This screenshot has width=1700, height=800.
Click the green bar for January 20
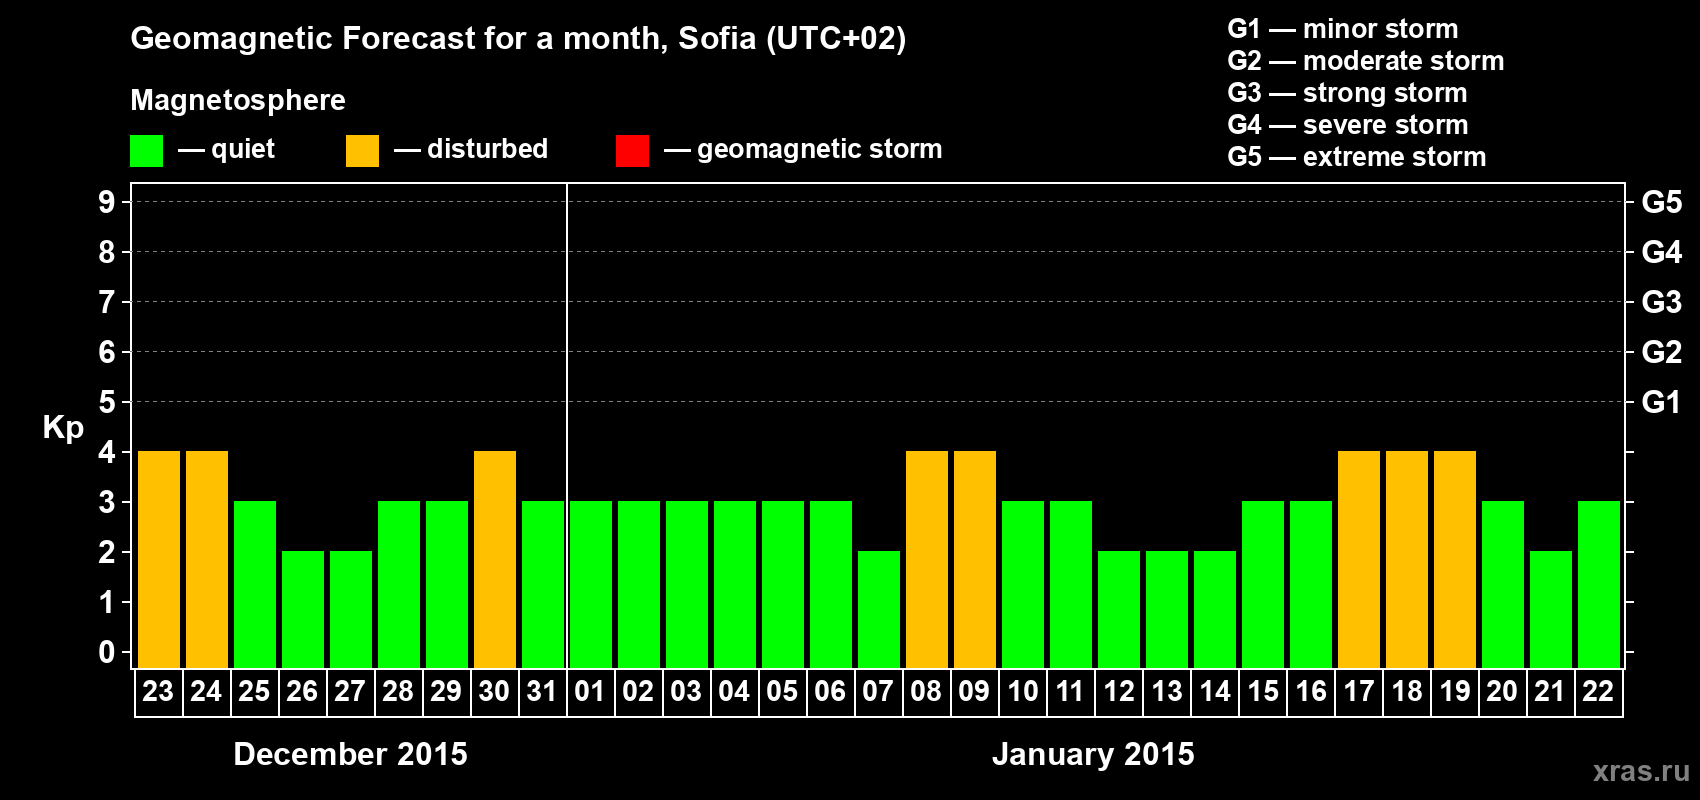pos(1503,584)
